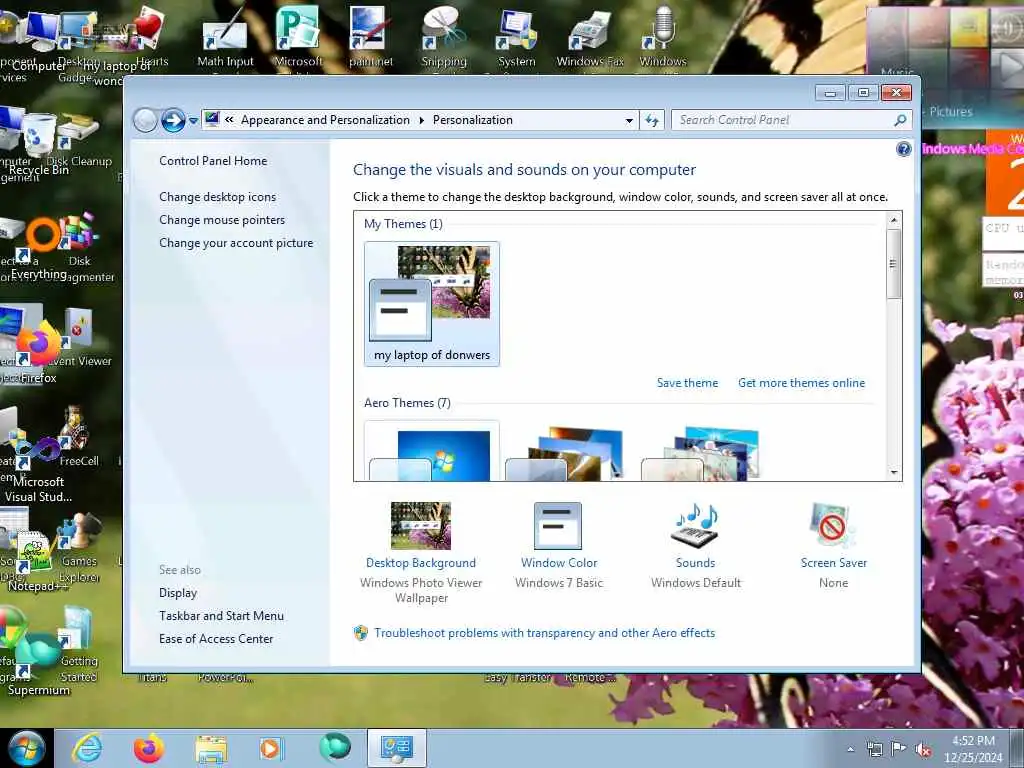Click the themes list scrollbar thumb
This screenshot has height=768, width=1024.
coord(893,264)
